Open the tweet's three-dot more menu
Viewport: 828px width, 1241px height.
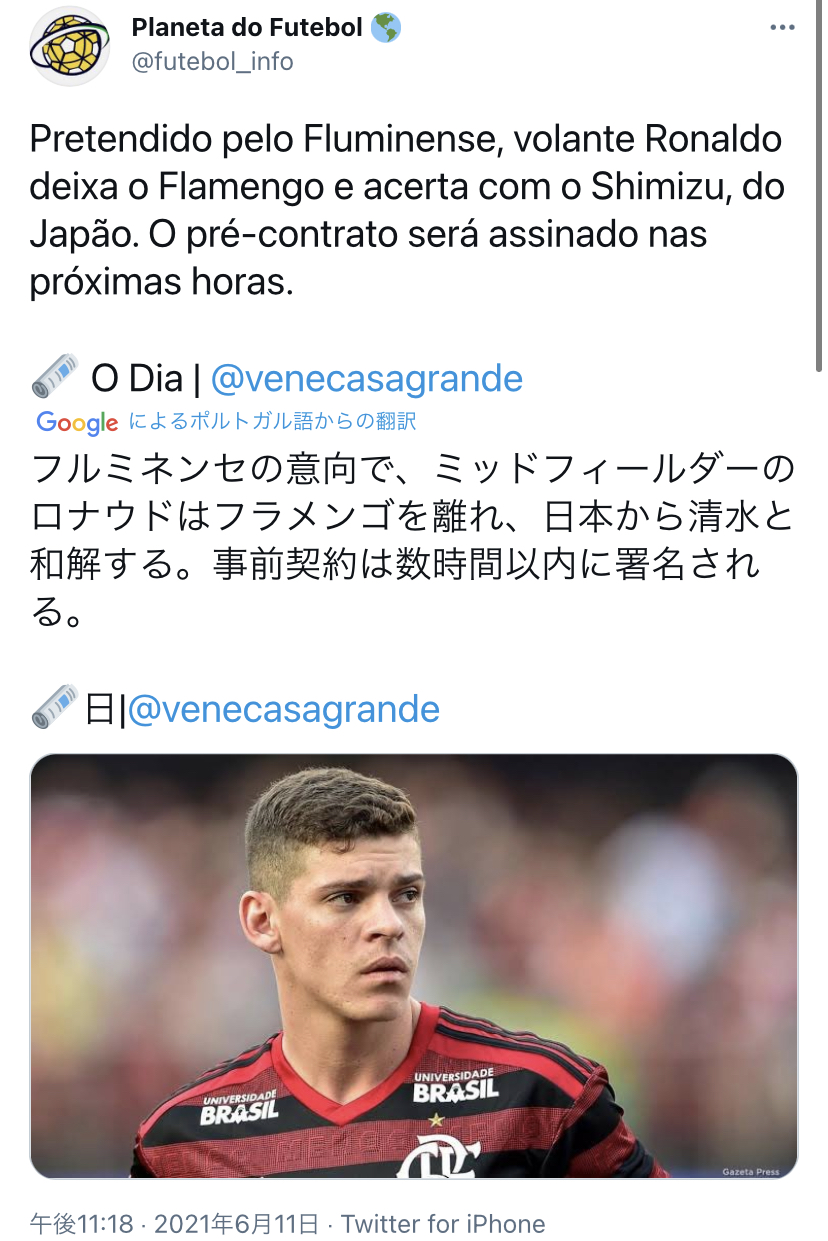pyautogui.click(x=781, y=28)
